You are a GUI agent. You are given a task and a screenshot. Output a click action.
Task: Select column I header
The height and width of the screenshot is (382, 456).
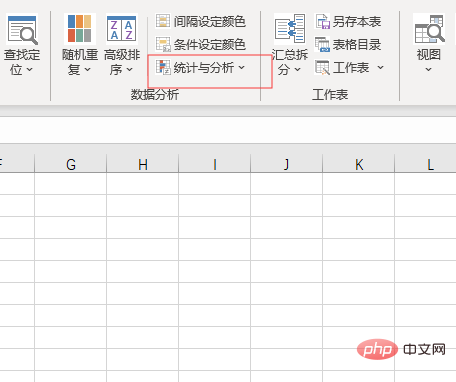pos(215,164)
